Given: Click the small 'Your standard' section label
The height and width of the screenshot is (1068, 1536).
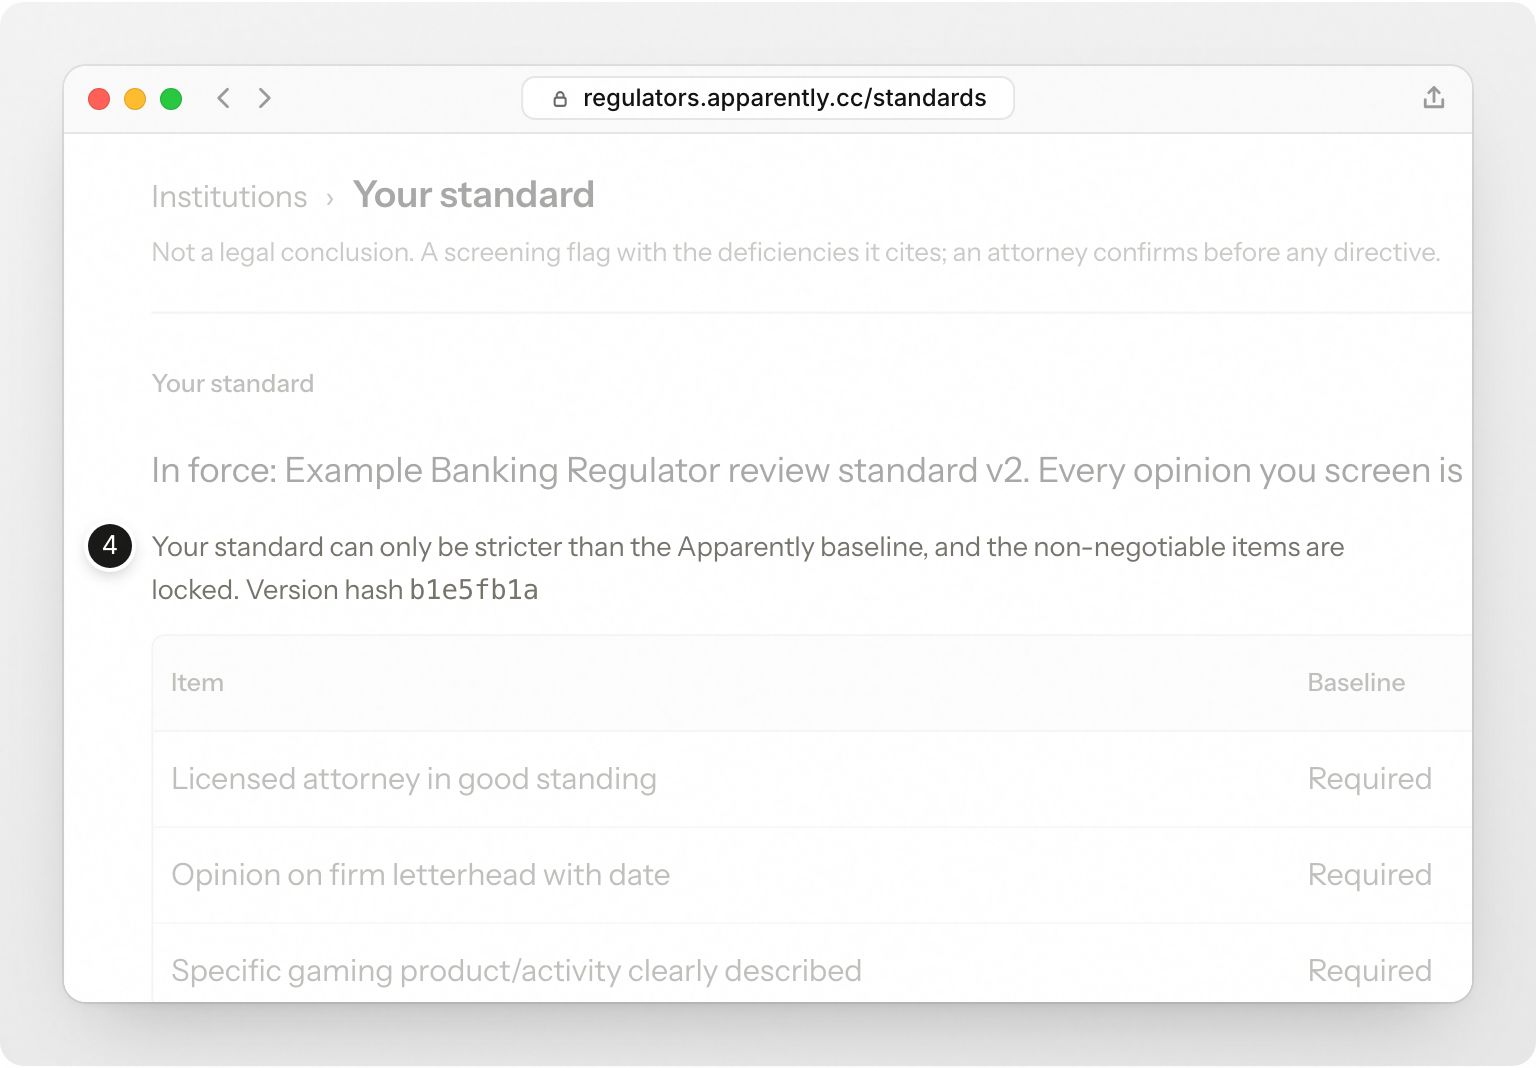Looking at the screenshot, I should [x=233, y=383].
